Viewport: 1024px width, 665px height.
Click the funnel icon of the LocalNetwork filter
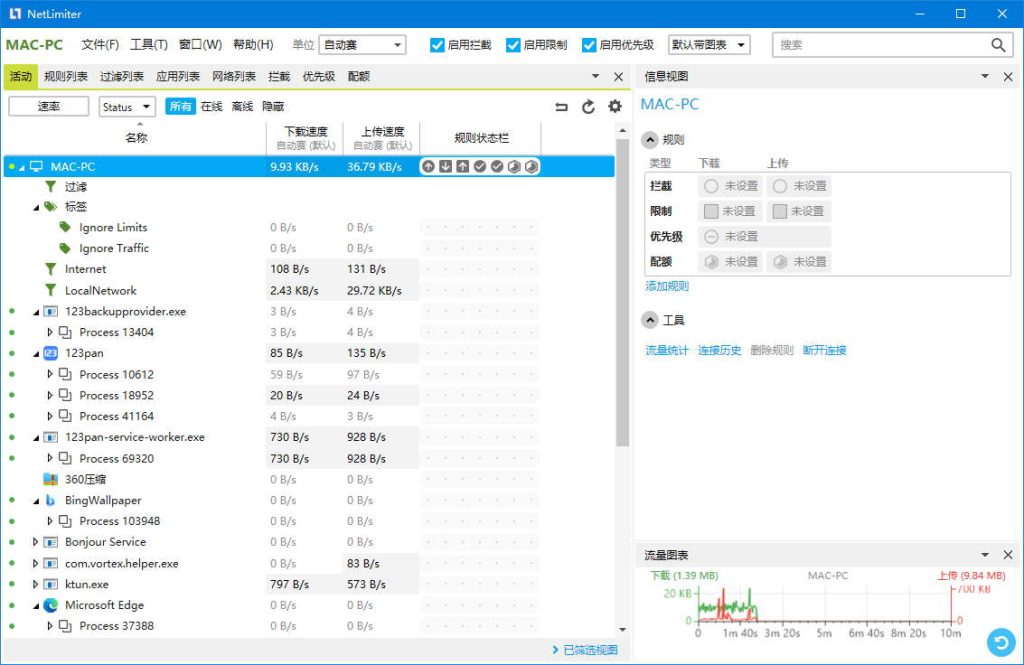click(50, 290)
